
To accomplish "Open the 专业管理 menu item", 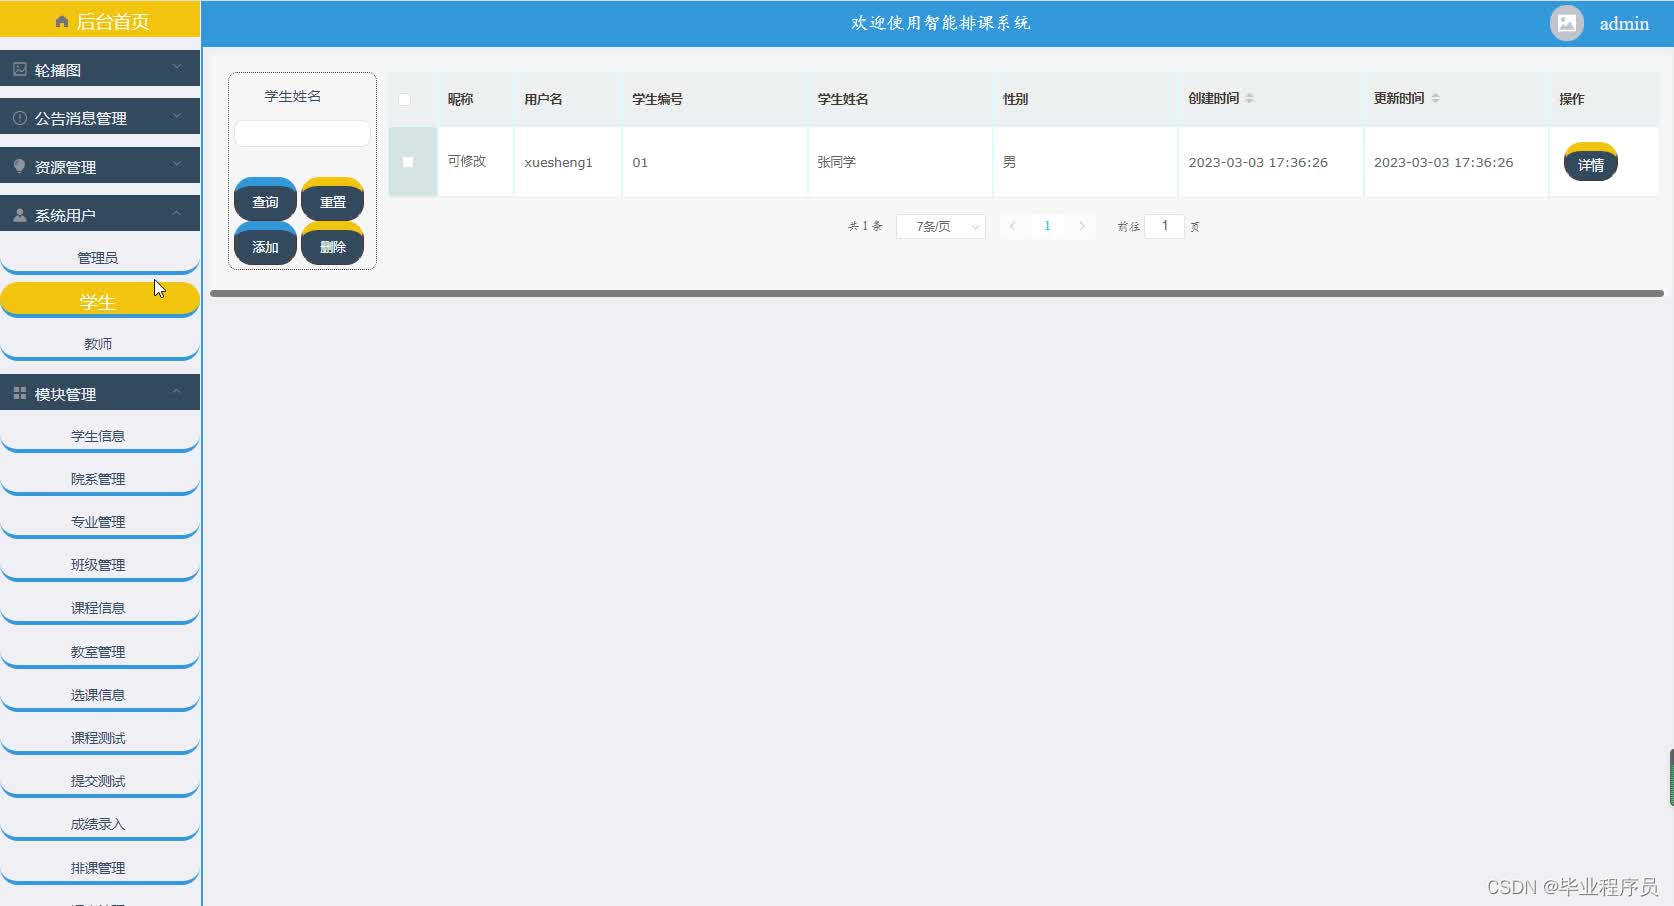I will click(99, 522).
